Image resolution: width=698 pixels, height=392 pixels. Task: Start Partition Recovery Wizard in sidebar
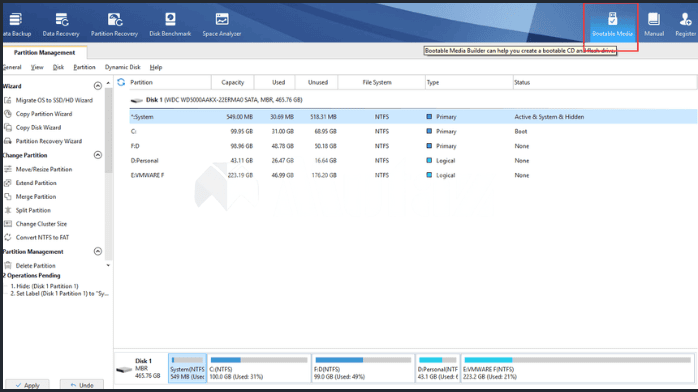click(43, 141)
